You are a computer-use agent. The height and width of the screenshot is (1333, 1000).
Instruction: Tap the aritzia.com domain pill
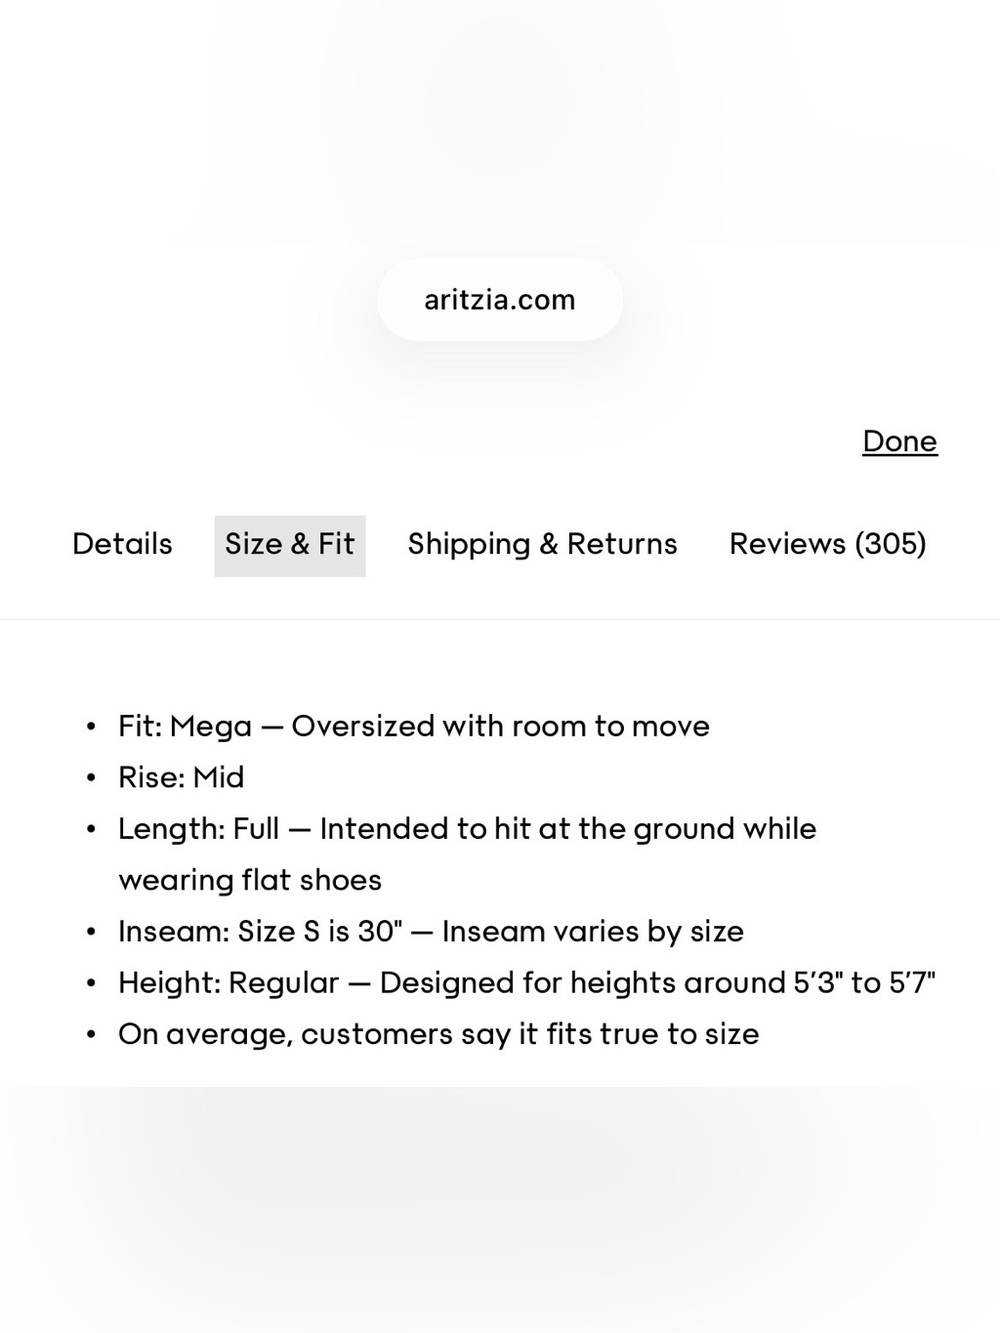[x=500, y=300]
